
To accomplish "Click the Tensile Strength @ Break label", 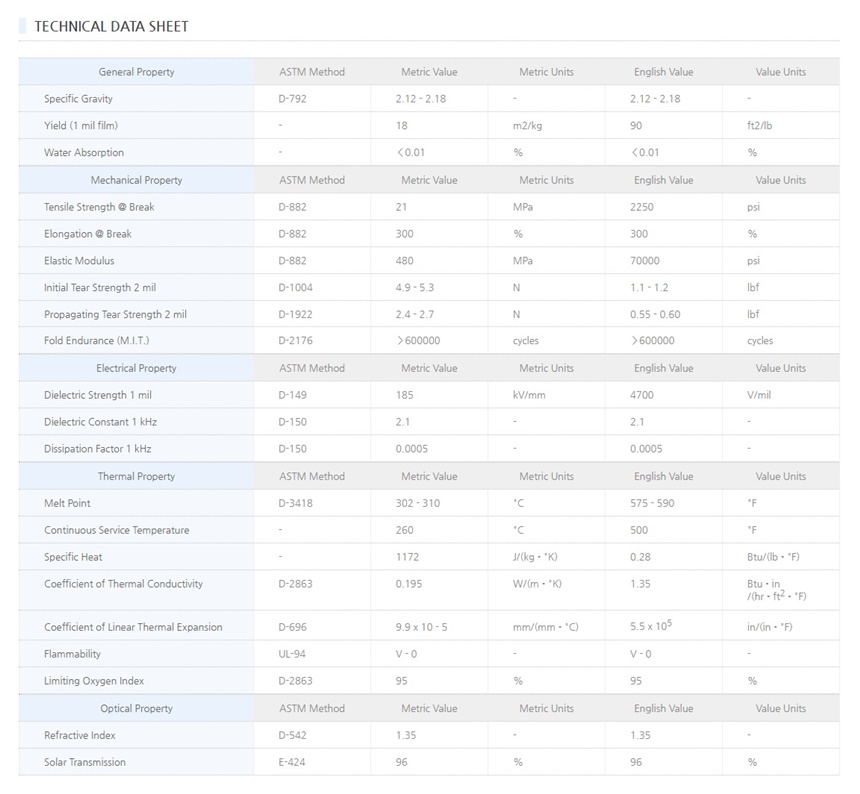I will [x=99, y=207].
